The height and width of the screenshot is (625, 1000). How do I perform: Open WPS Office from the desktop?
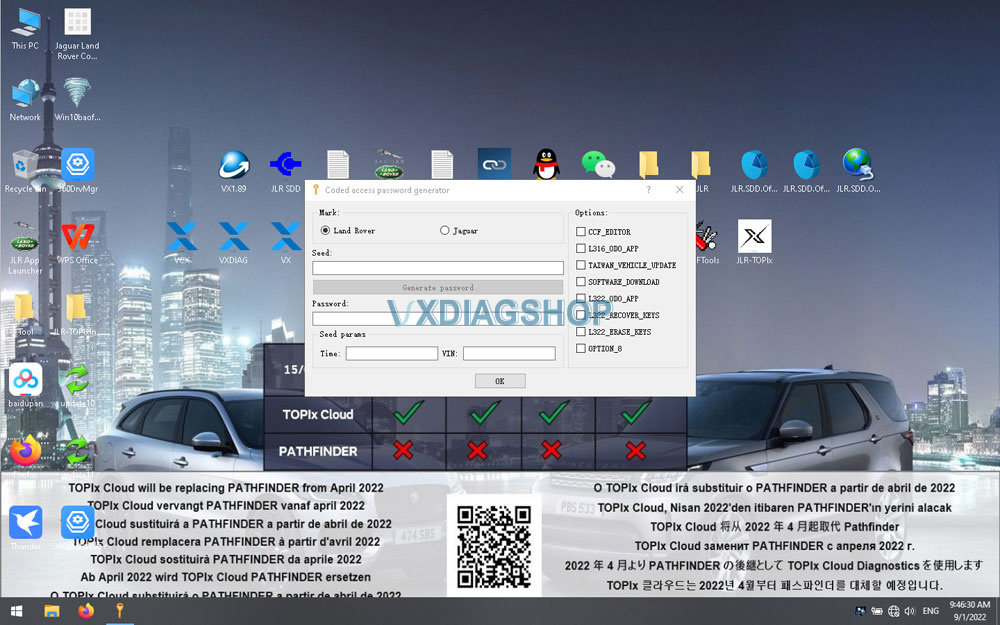tap(78, 242)
